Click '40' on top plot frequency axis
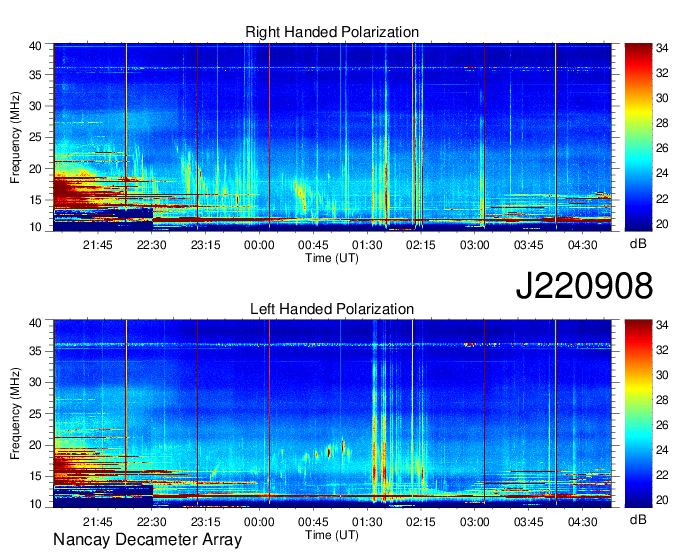This screenshot has height=552, width=680. pos(35,46)
